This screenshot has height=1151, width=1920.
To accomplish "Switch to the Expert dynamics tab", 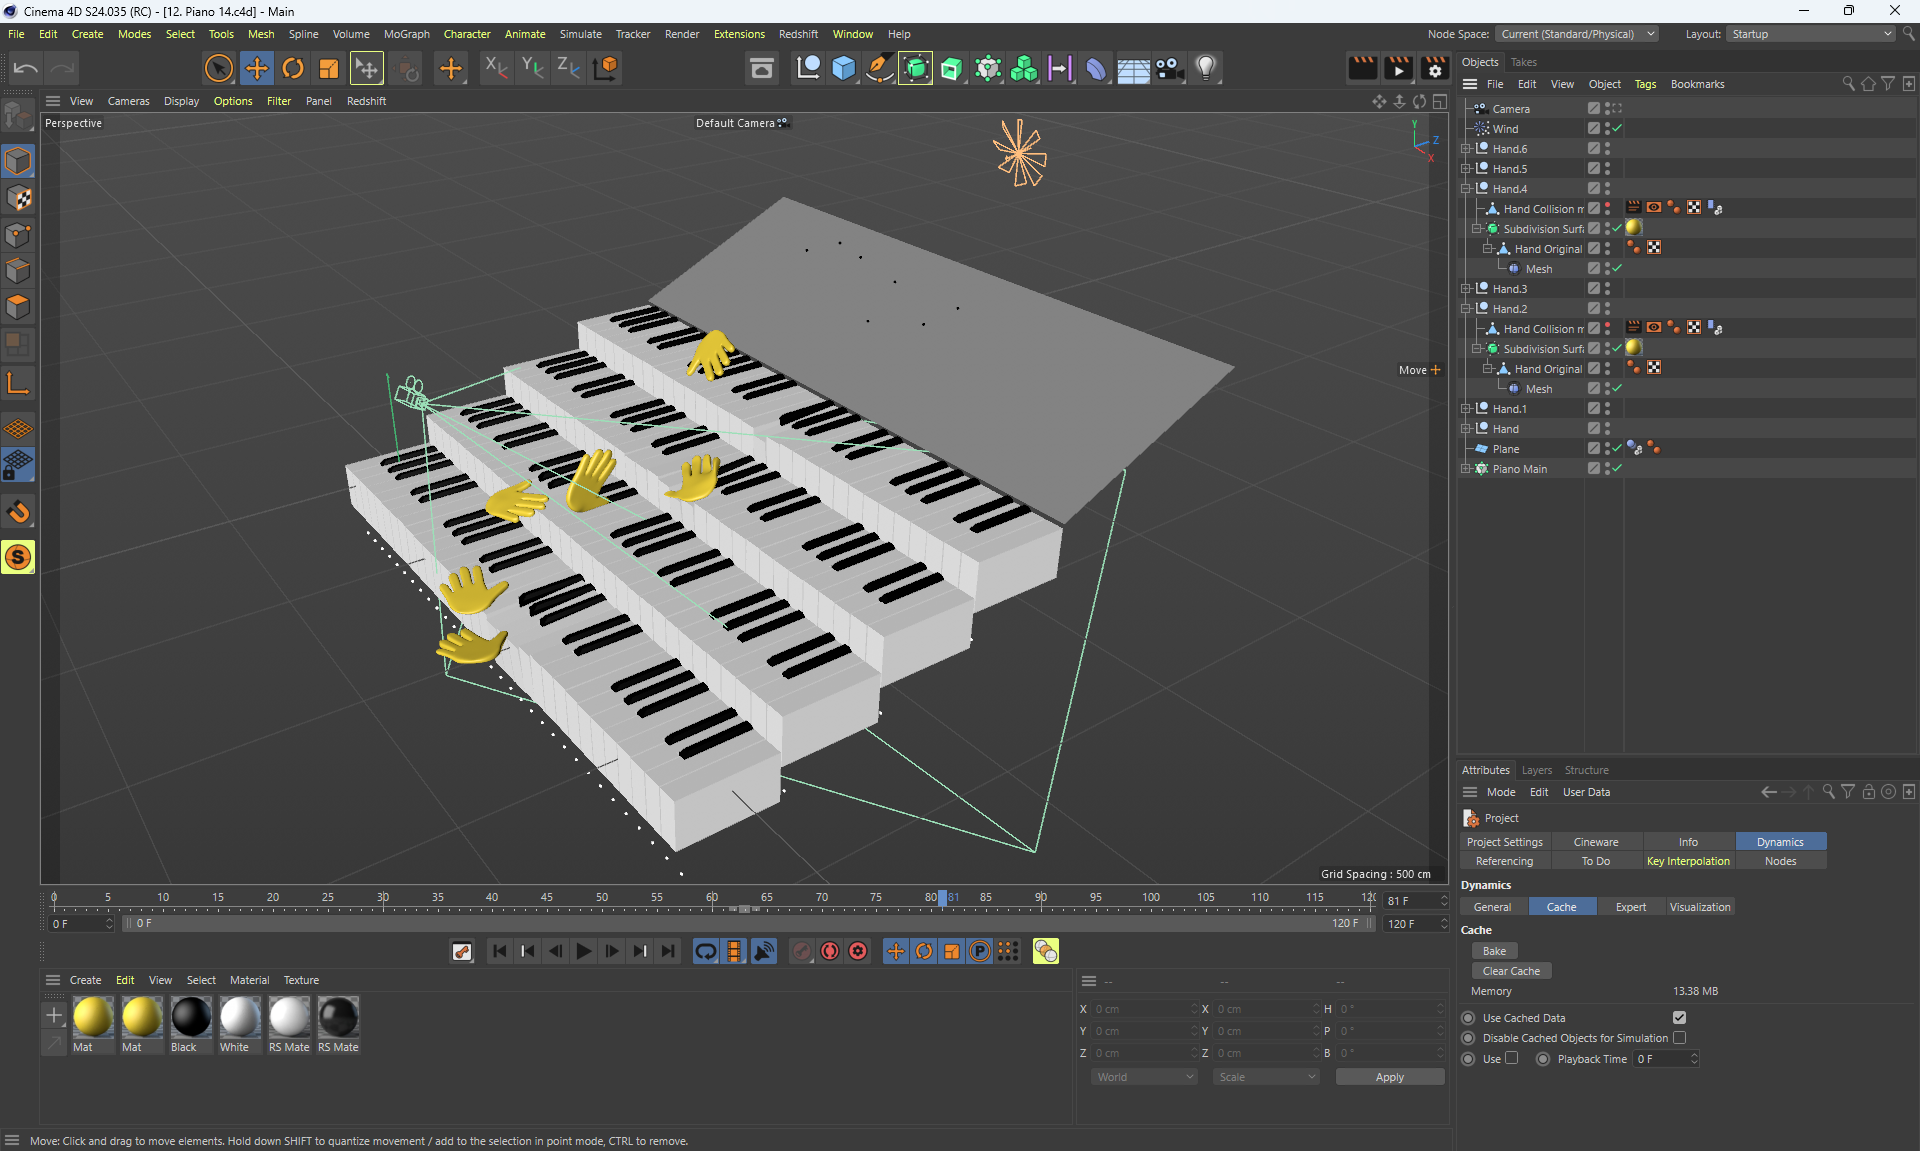I will pyautogui.click(x=1630, y=907).
